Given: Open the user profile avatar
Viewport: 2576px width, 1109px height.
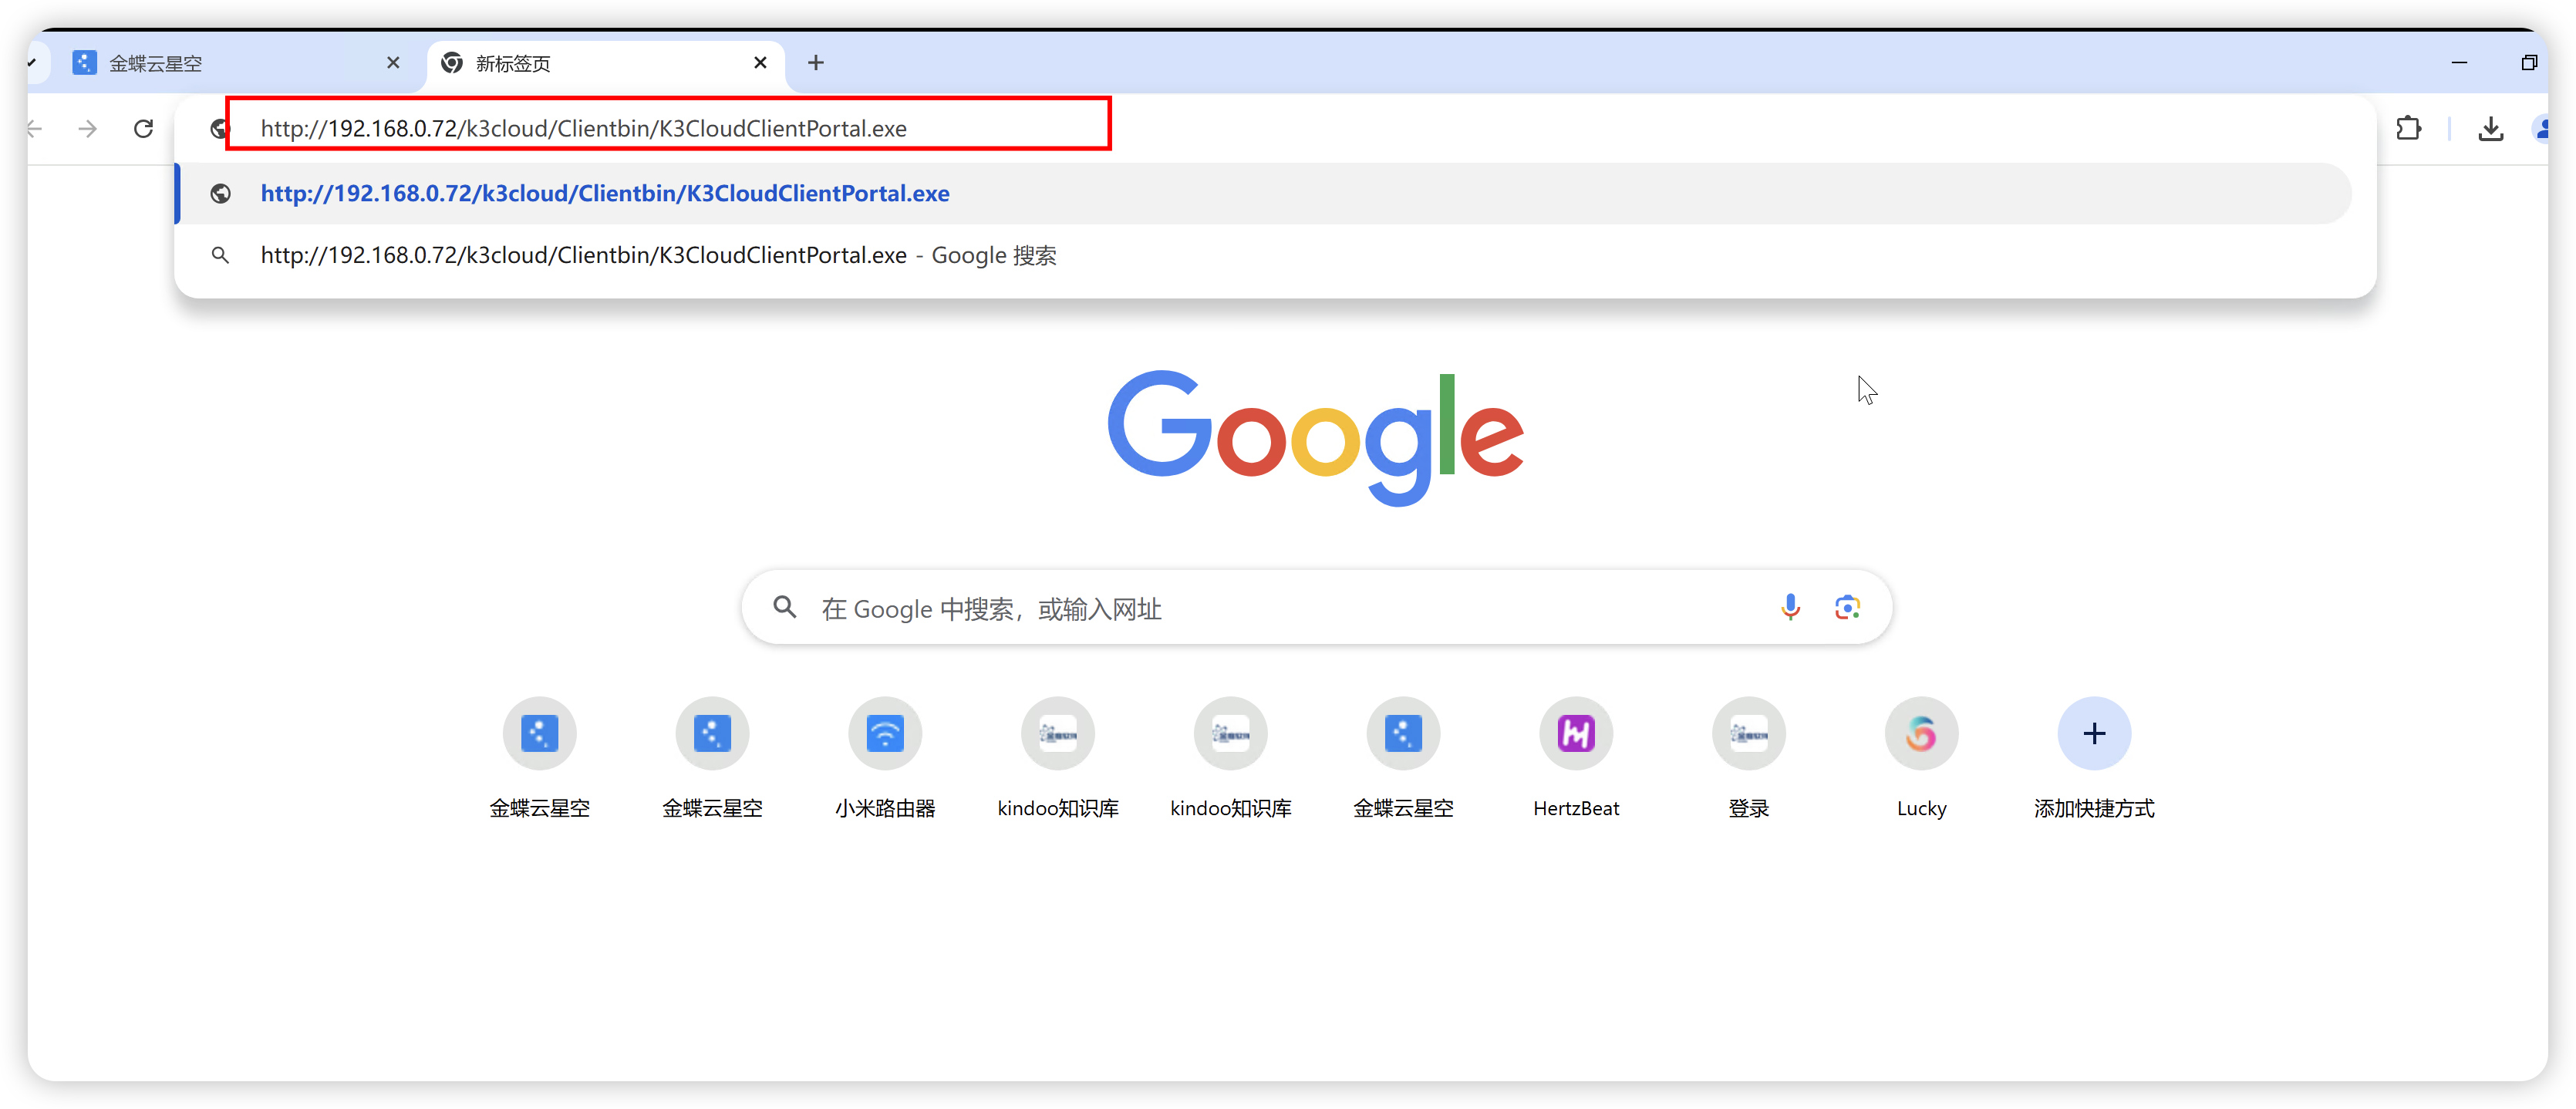Looking at the screenshot, I should point(2540,128).
